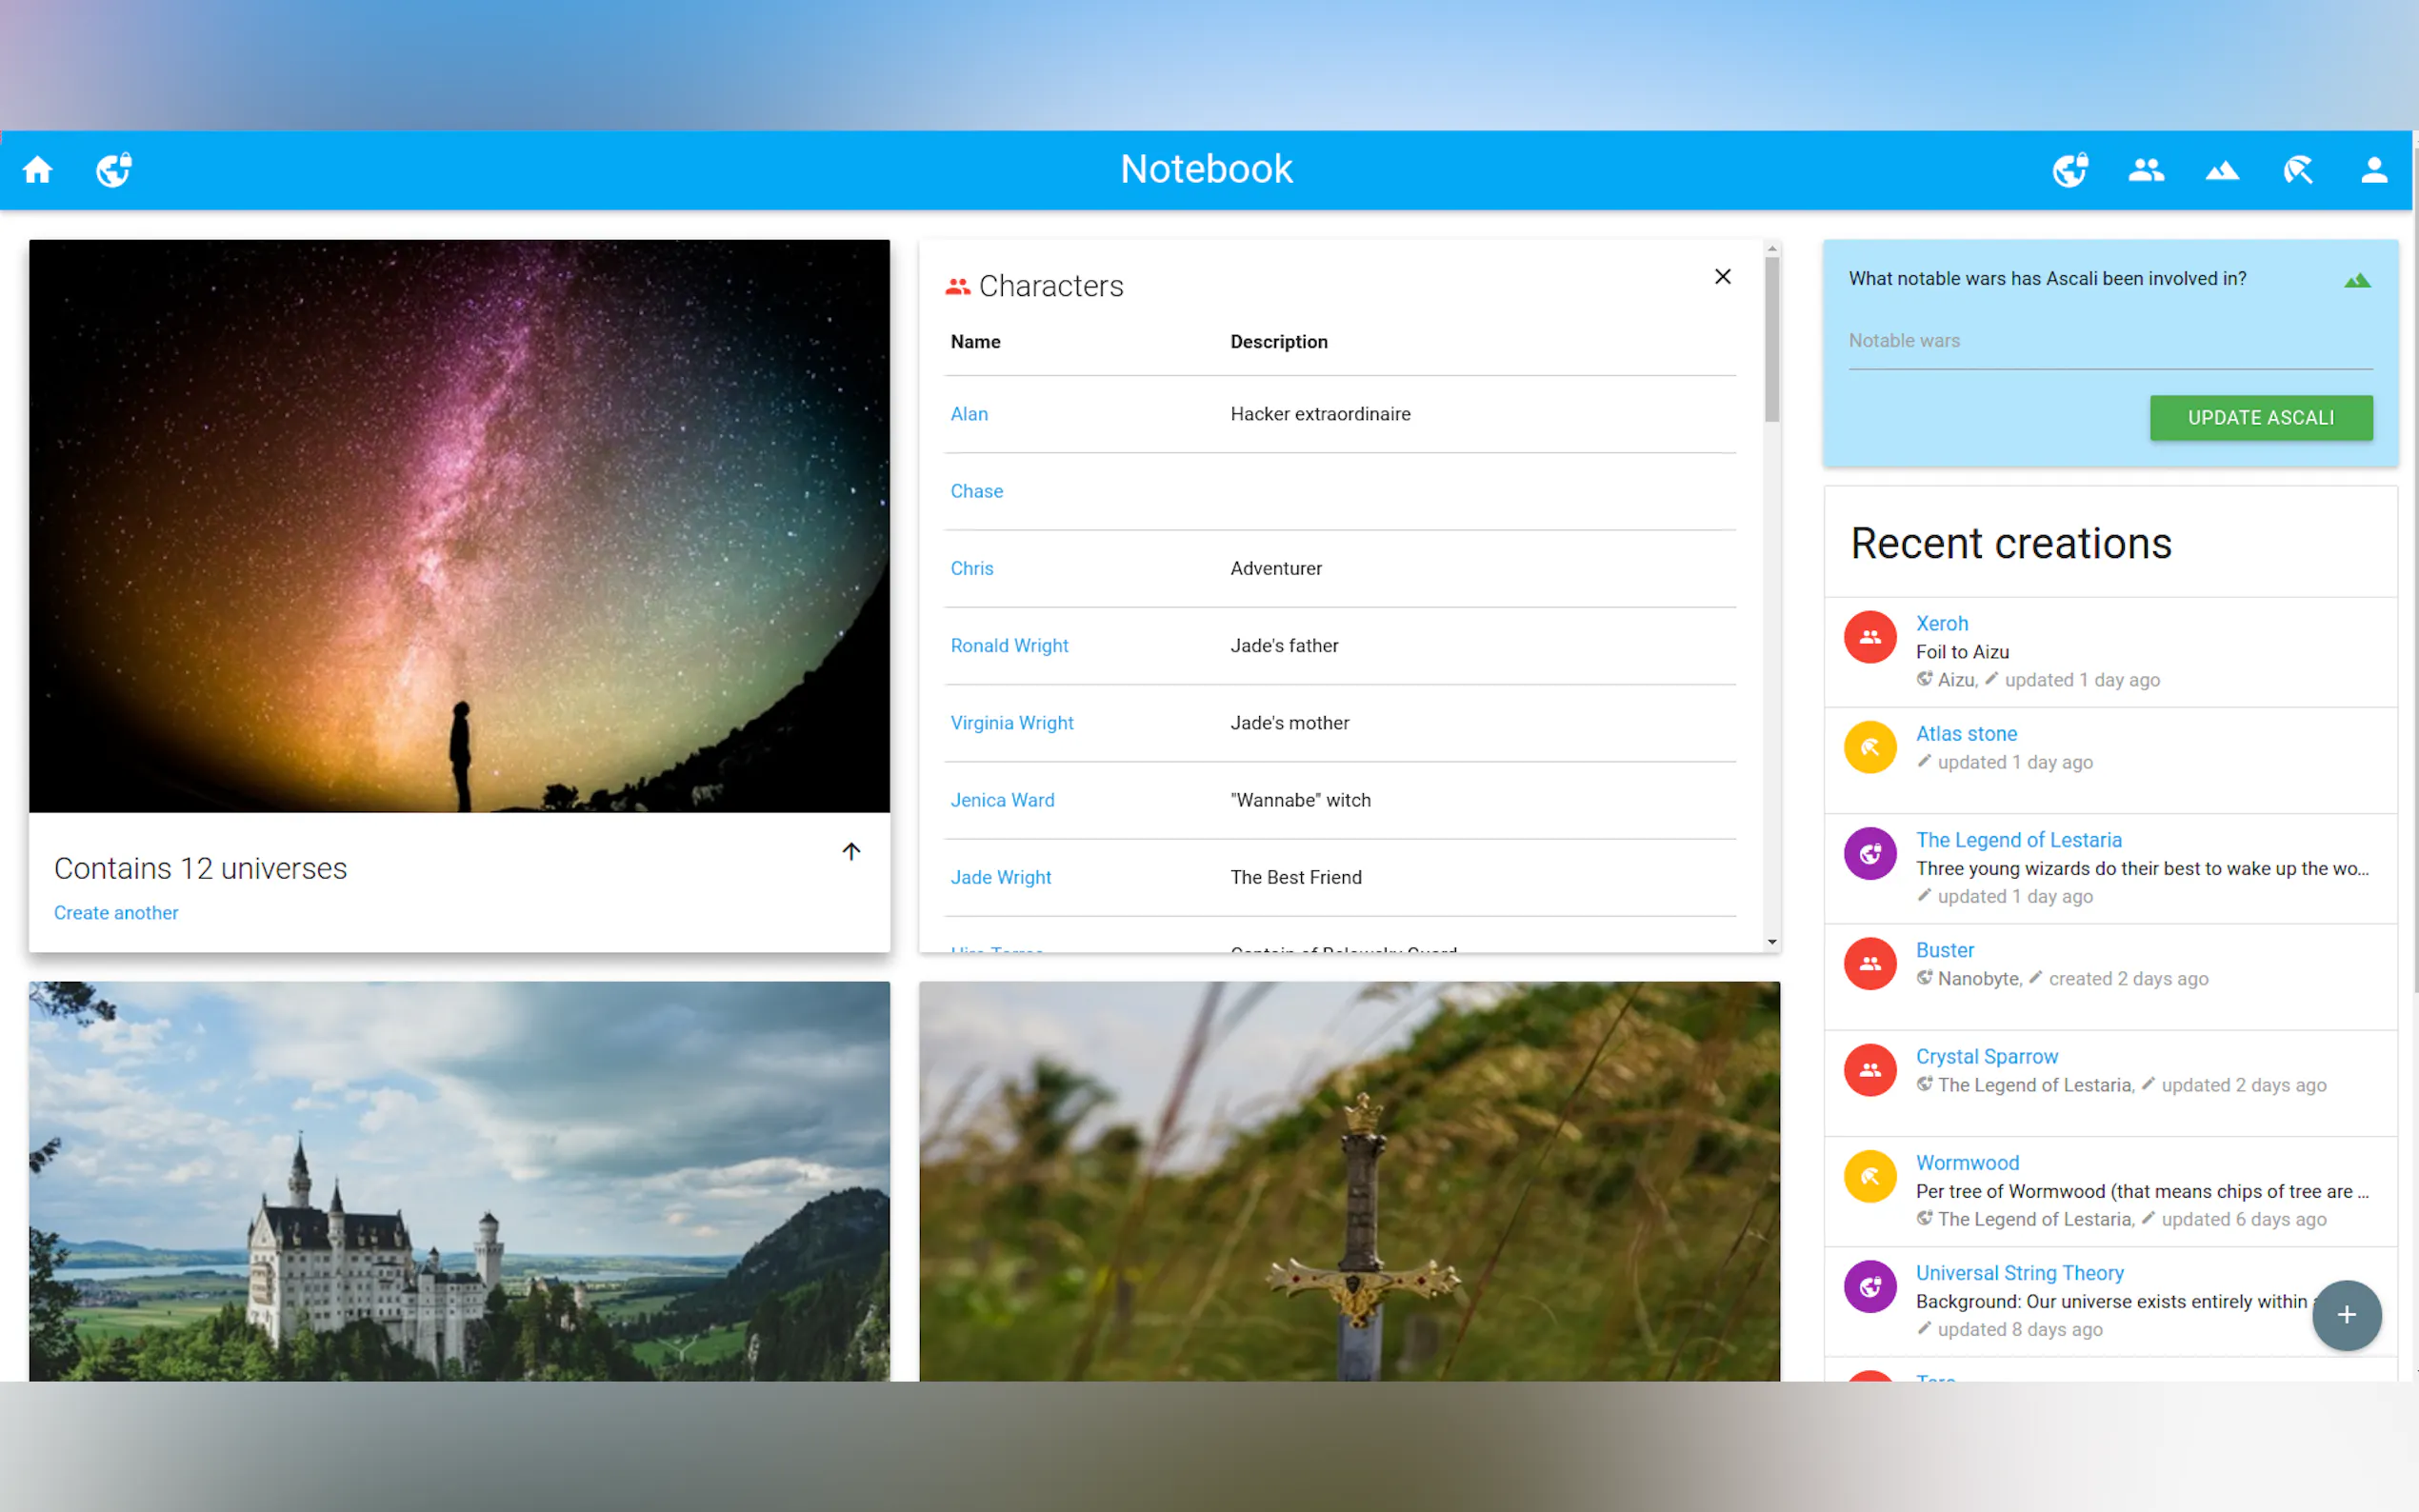This screenshot has width=2419, height=1512.
Task: Click the Create another link
Action: tap(116, 912)
